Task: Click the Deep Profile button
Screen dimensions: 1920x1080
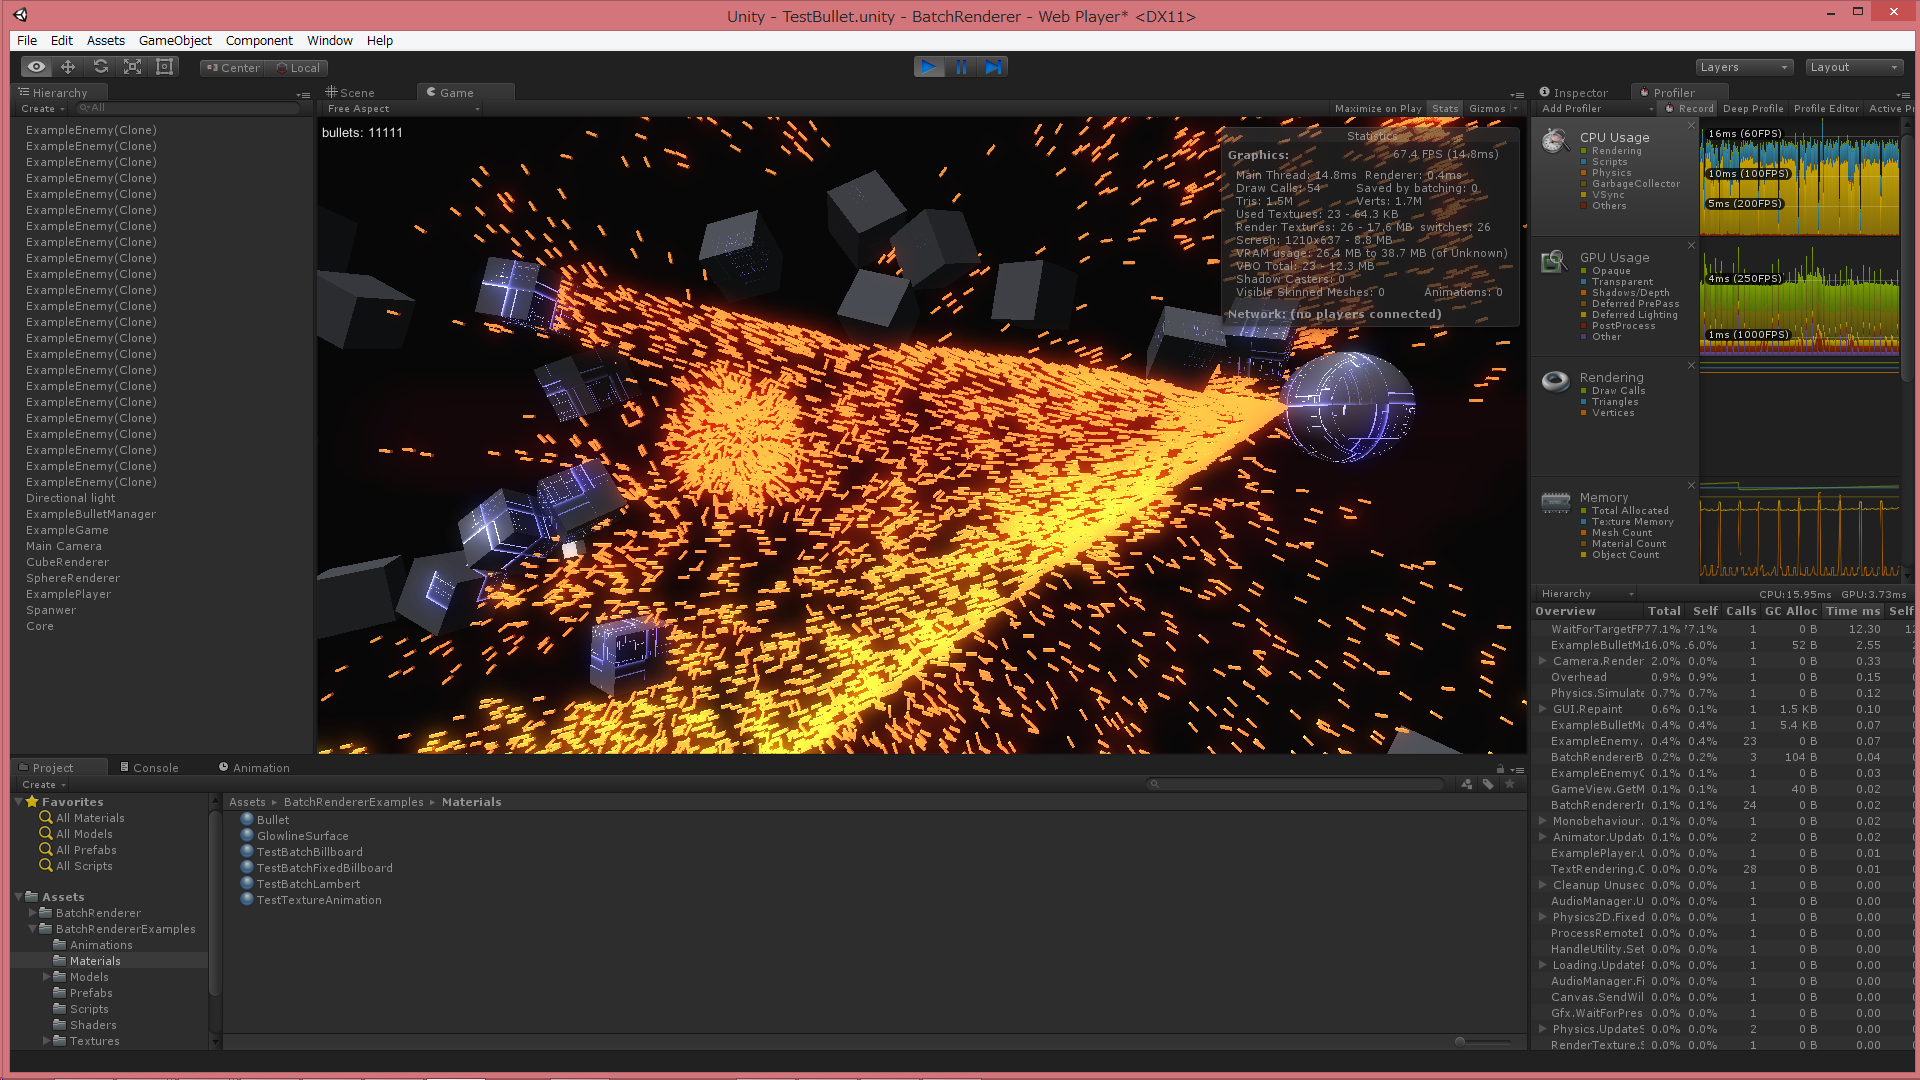Action: [x=1753, y=109]
